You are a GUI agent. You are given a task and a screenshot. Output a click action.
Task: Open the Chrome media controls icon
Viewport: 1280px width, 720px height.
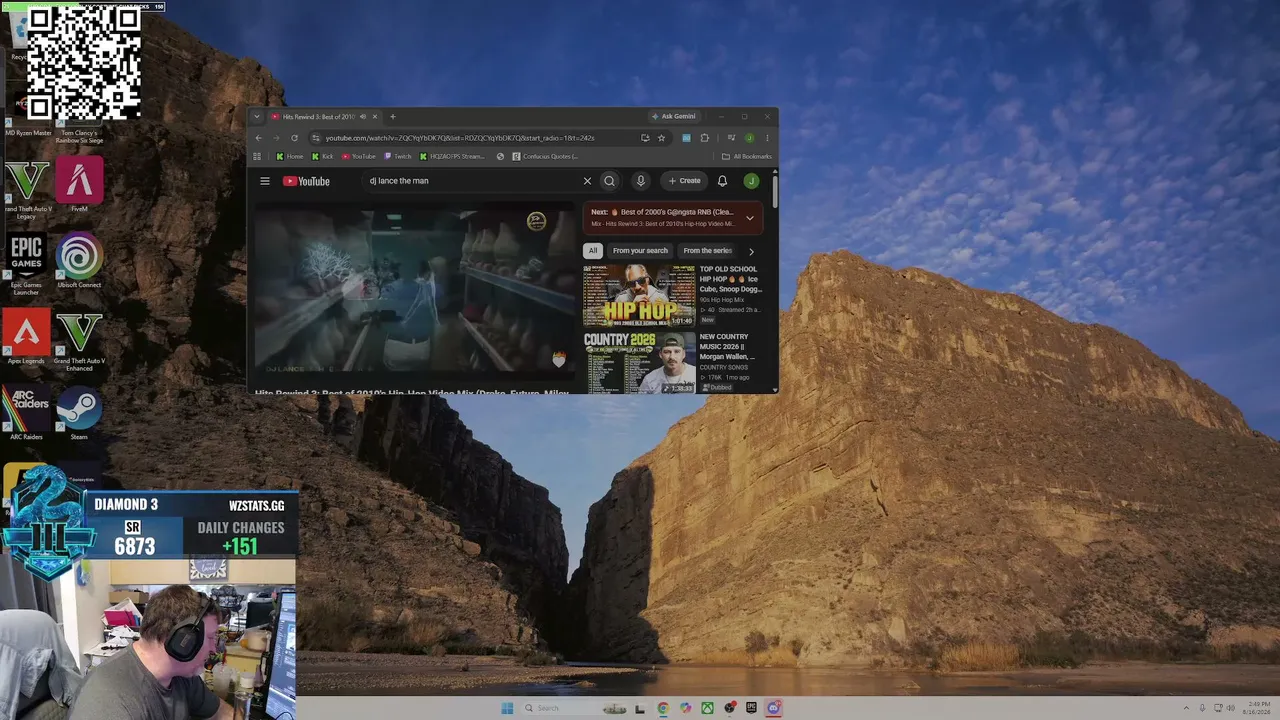point(731,138)
